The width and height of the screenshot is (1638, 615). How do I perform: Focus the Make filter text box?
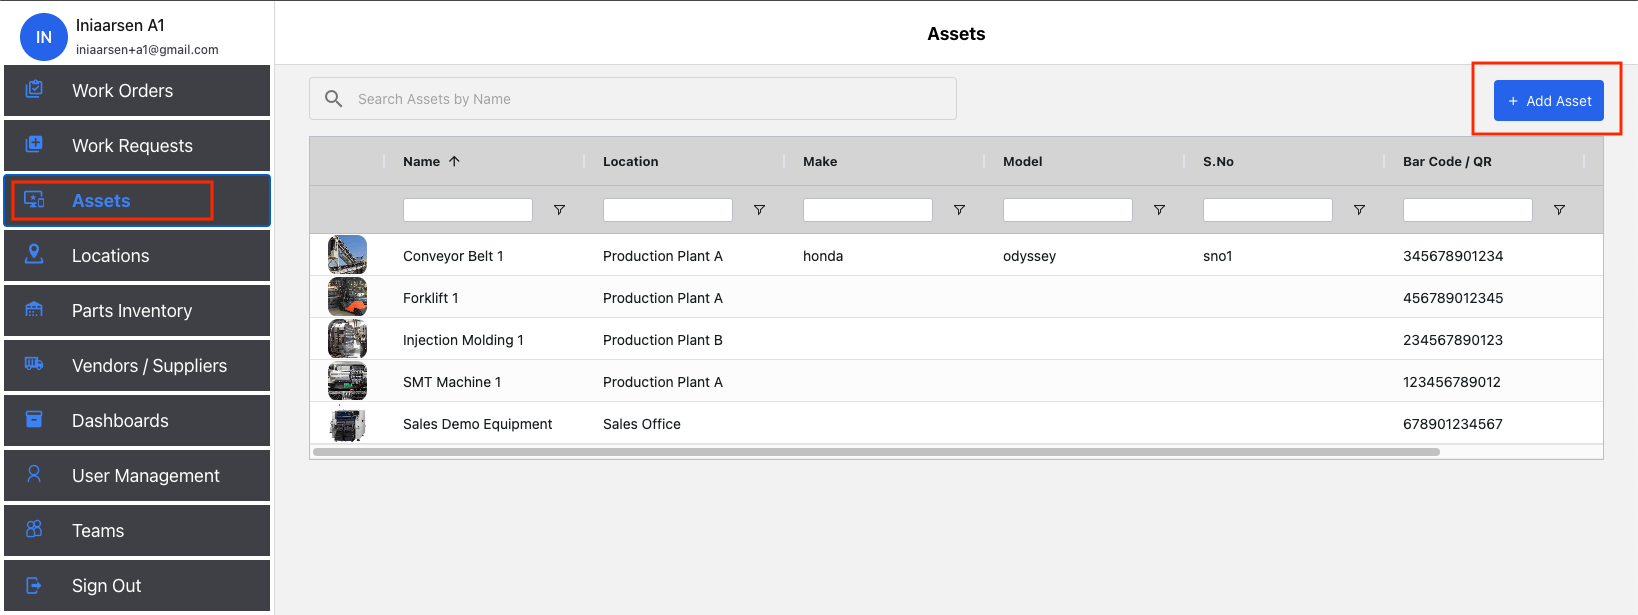(x=868, y=210)
